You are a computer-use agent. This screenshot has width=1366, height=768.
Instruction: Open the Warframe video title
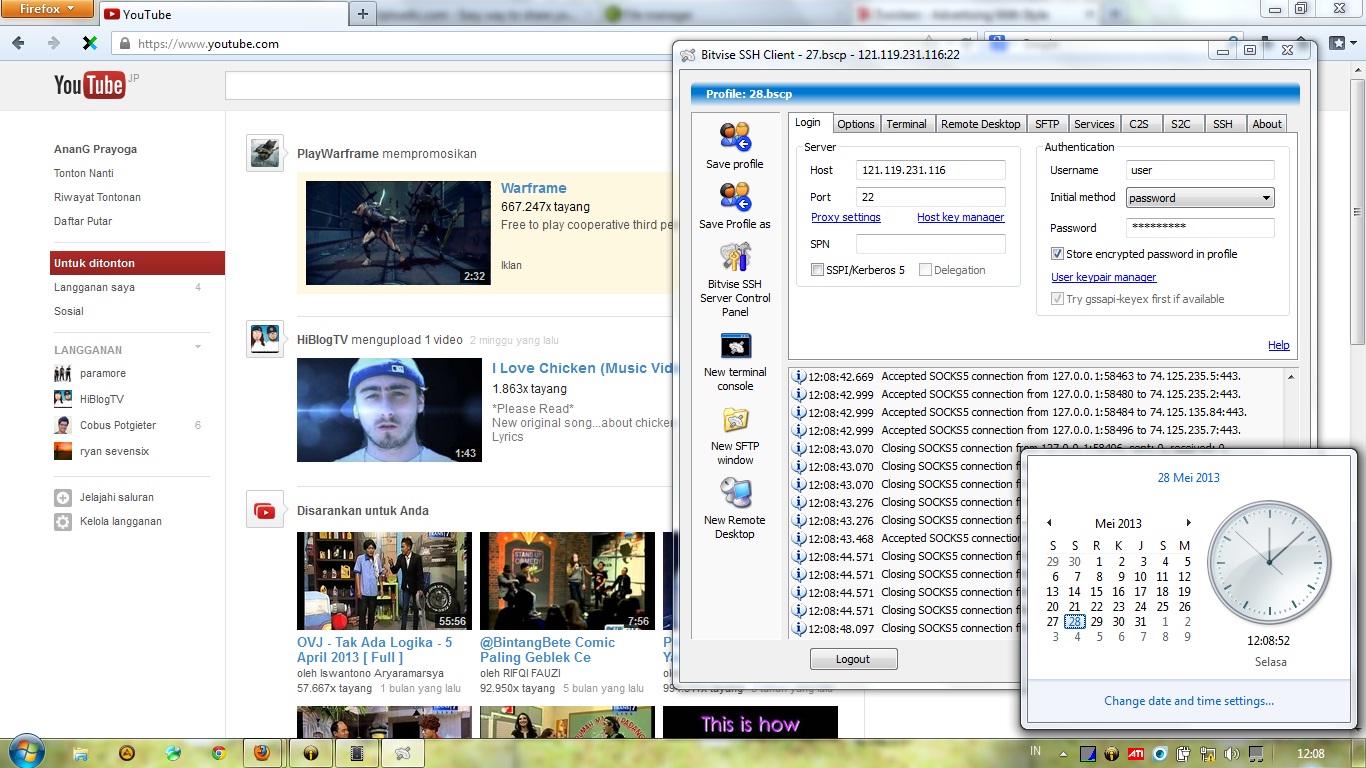[534, 188]
